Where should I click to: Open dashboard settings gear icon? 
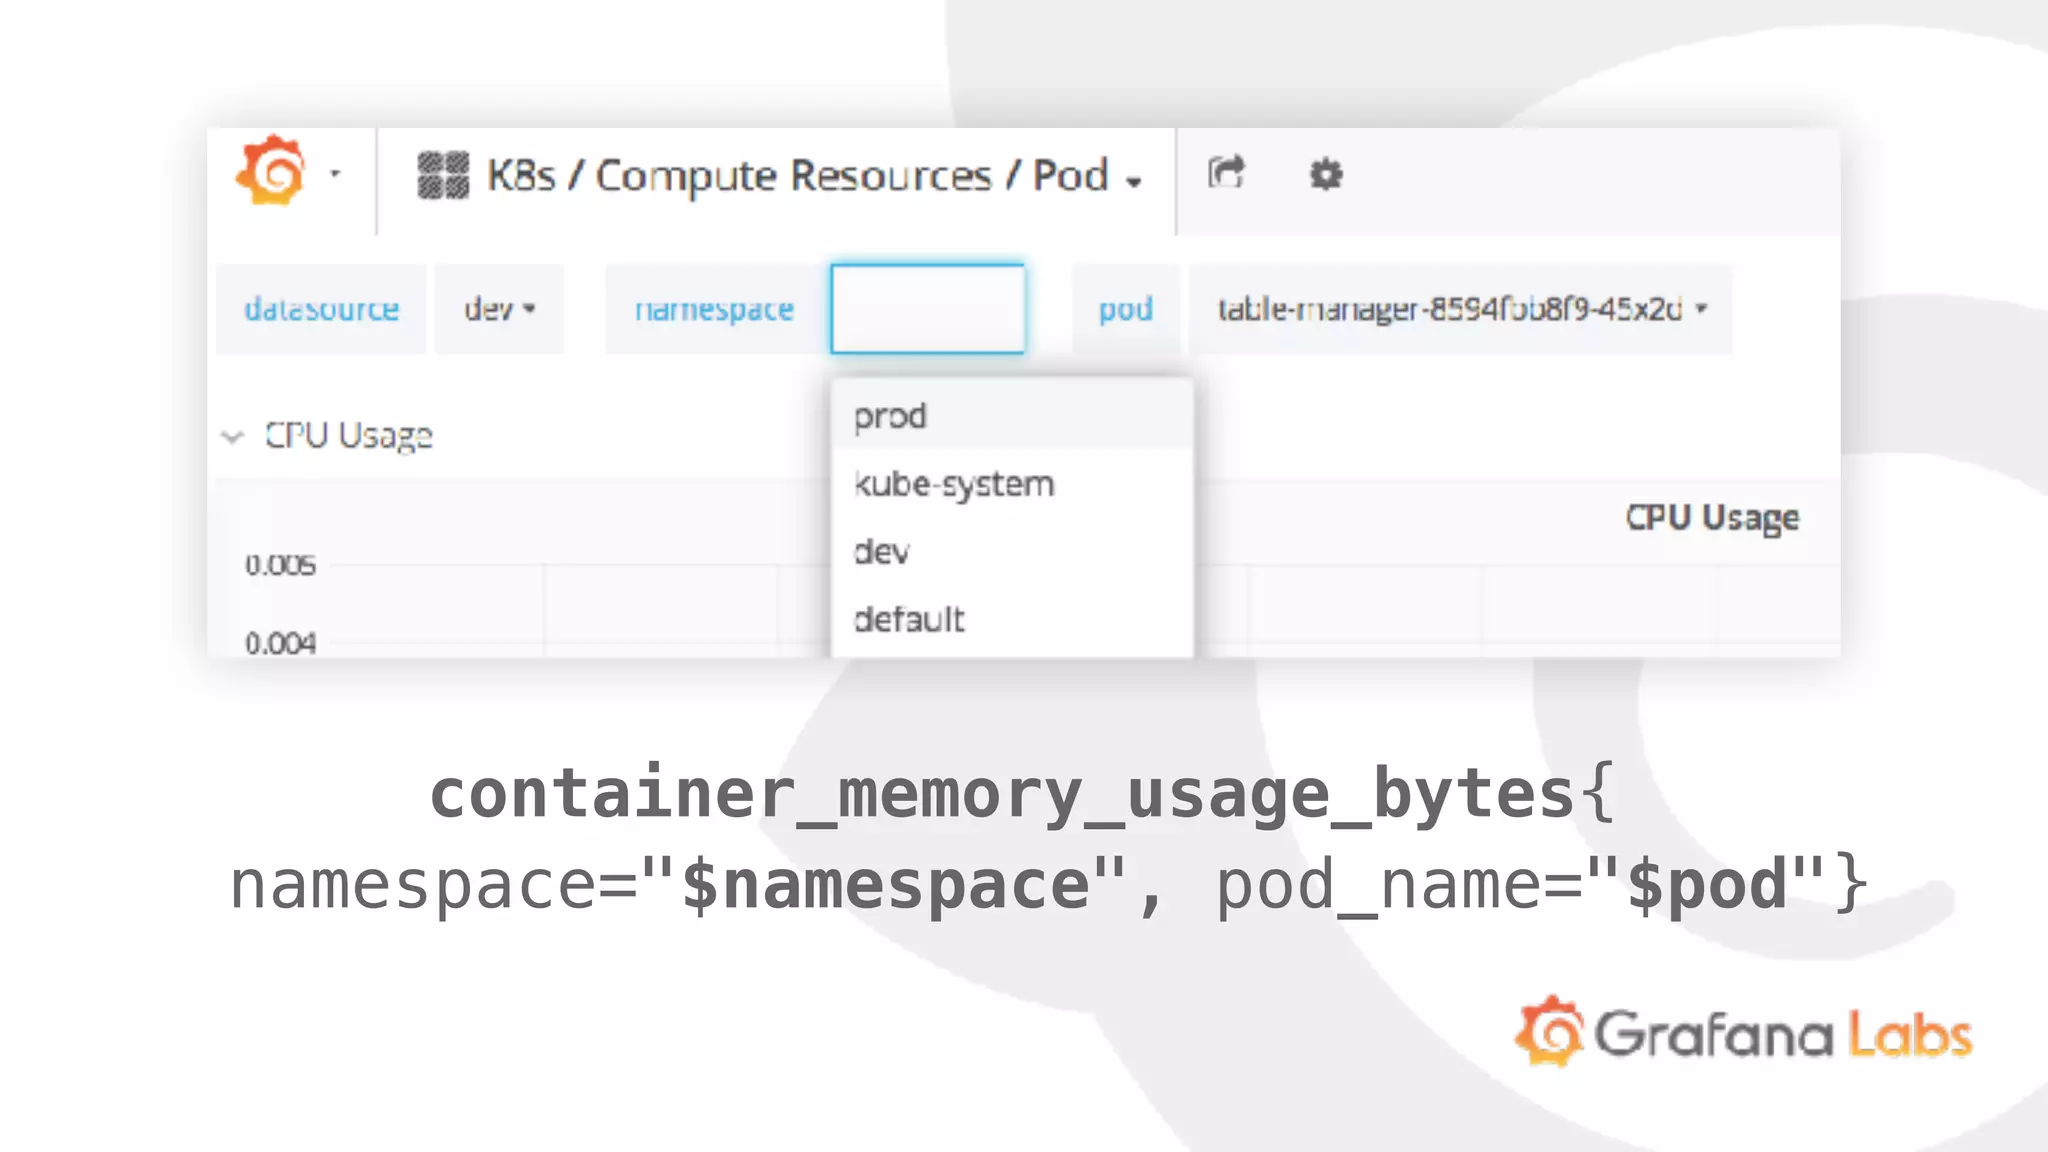pyautogui.click(x=1326, y=174)
